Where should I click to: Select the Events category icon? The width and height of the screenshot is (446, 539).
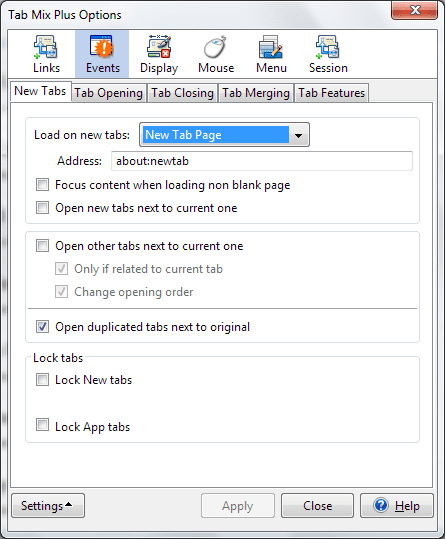tap(102, 54)
